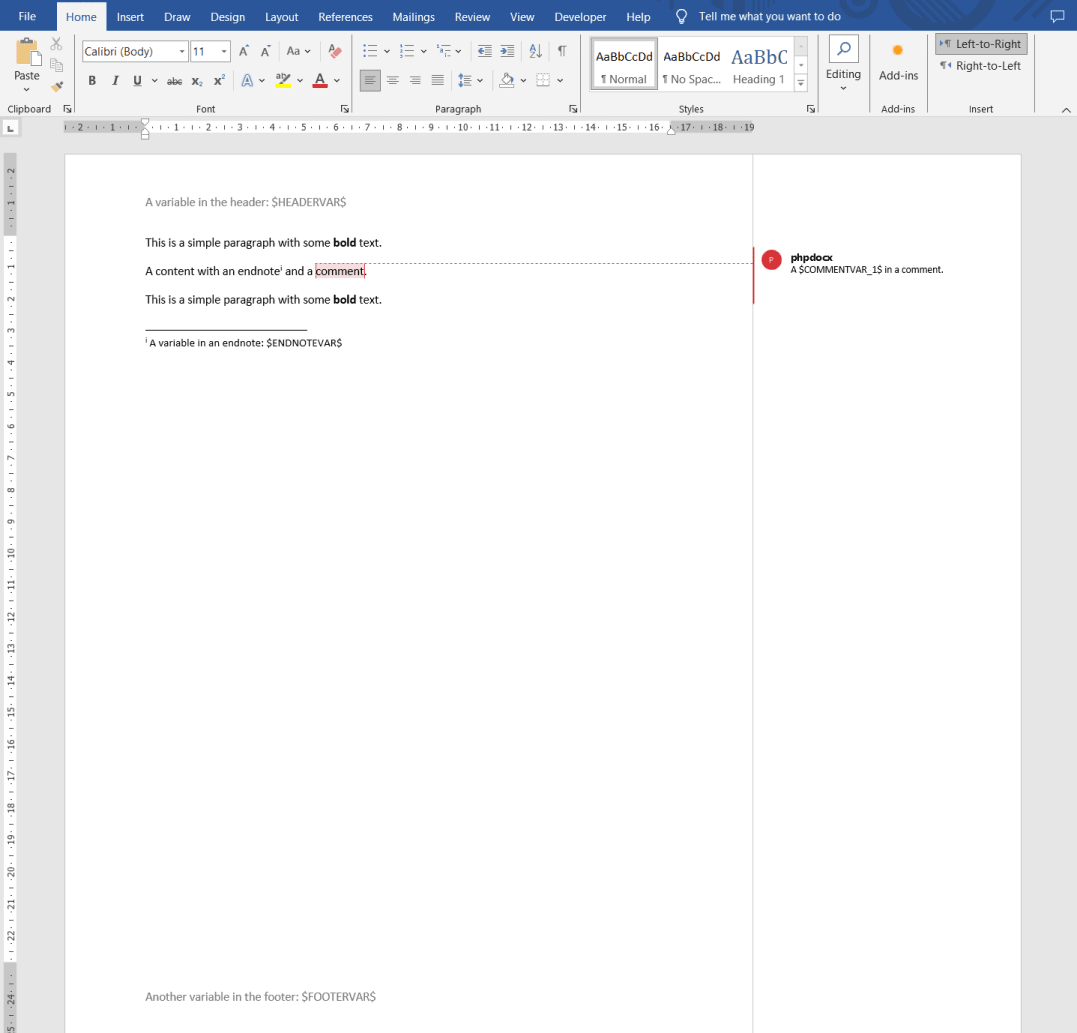Switch to the Insert tab
This screenshot has width=1077, height=1033.
[x=130, y=17]
